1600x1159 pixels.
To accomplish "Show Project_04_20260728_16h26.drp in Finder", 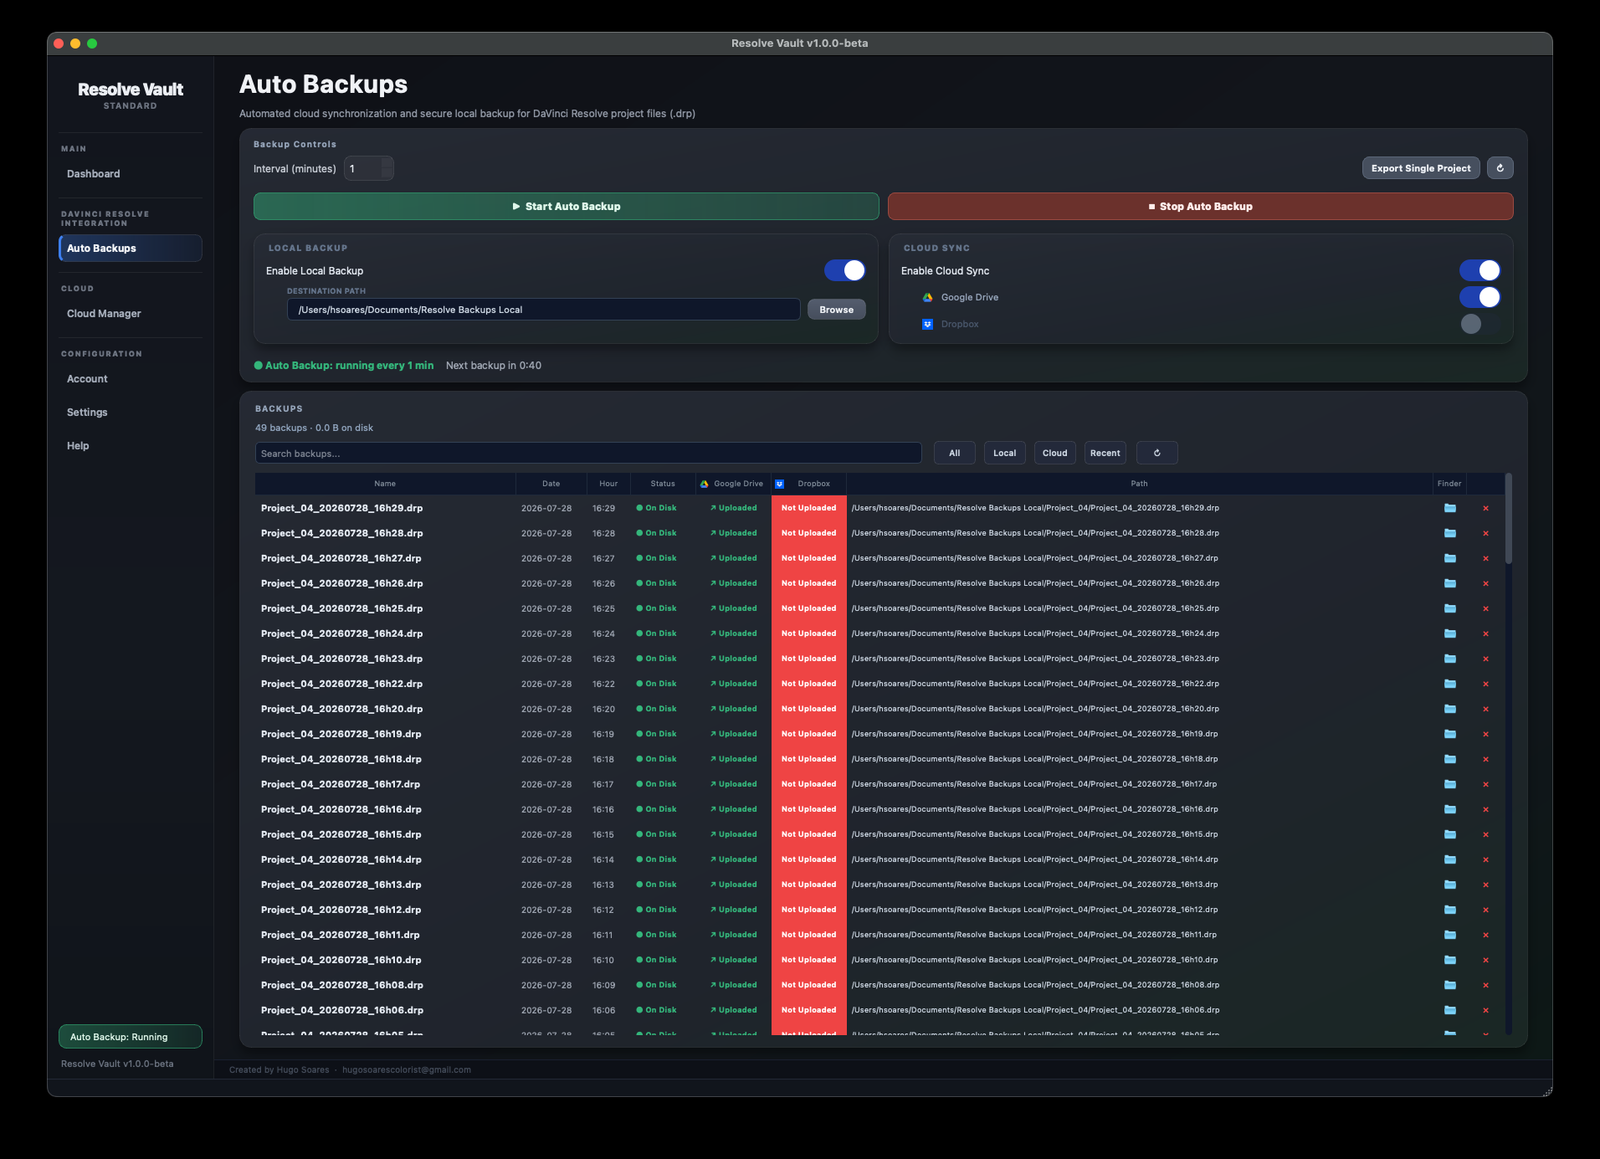I will [1449, 583].
